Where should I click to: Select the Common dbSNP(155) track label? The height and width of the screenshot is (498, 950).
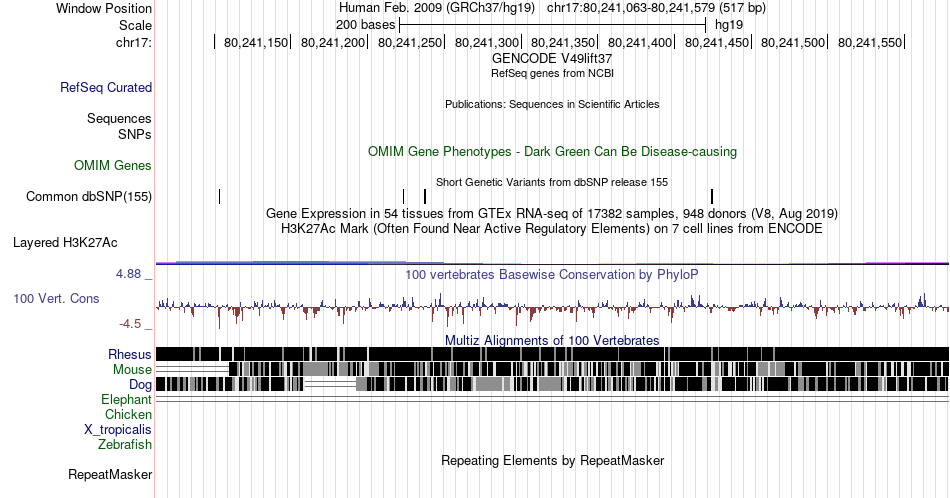[89, 196]
